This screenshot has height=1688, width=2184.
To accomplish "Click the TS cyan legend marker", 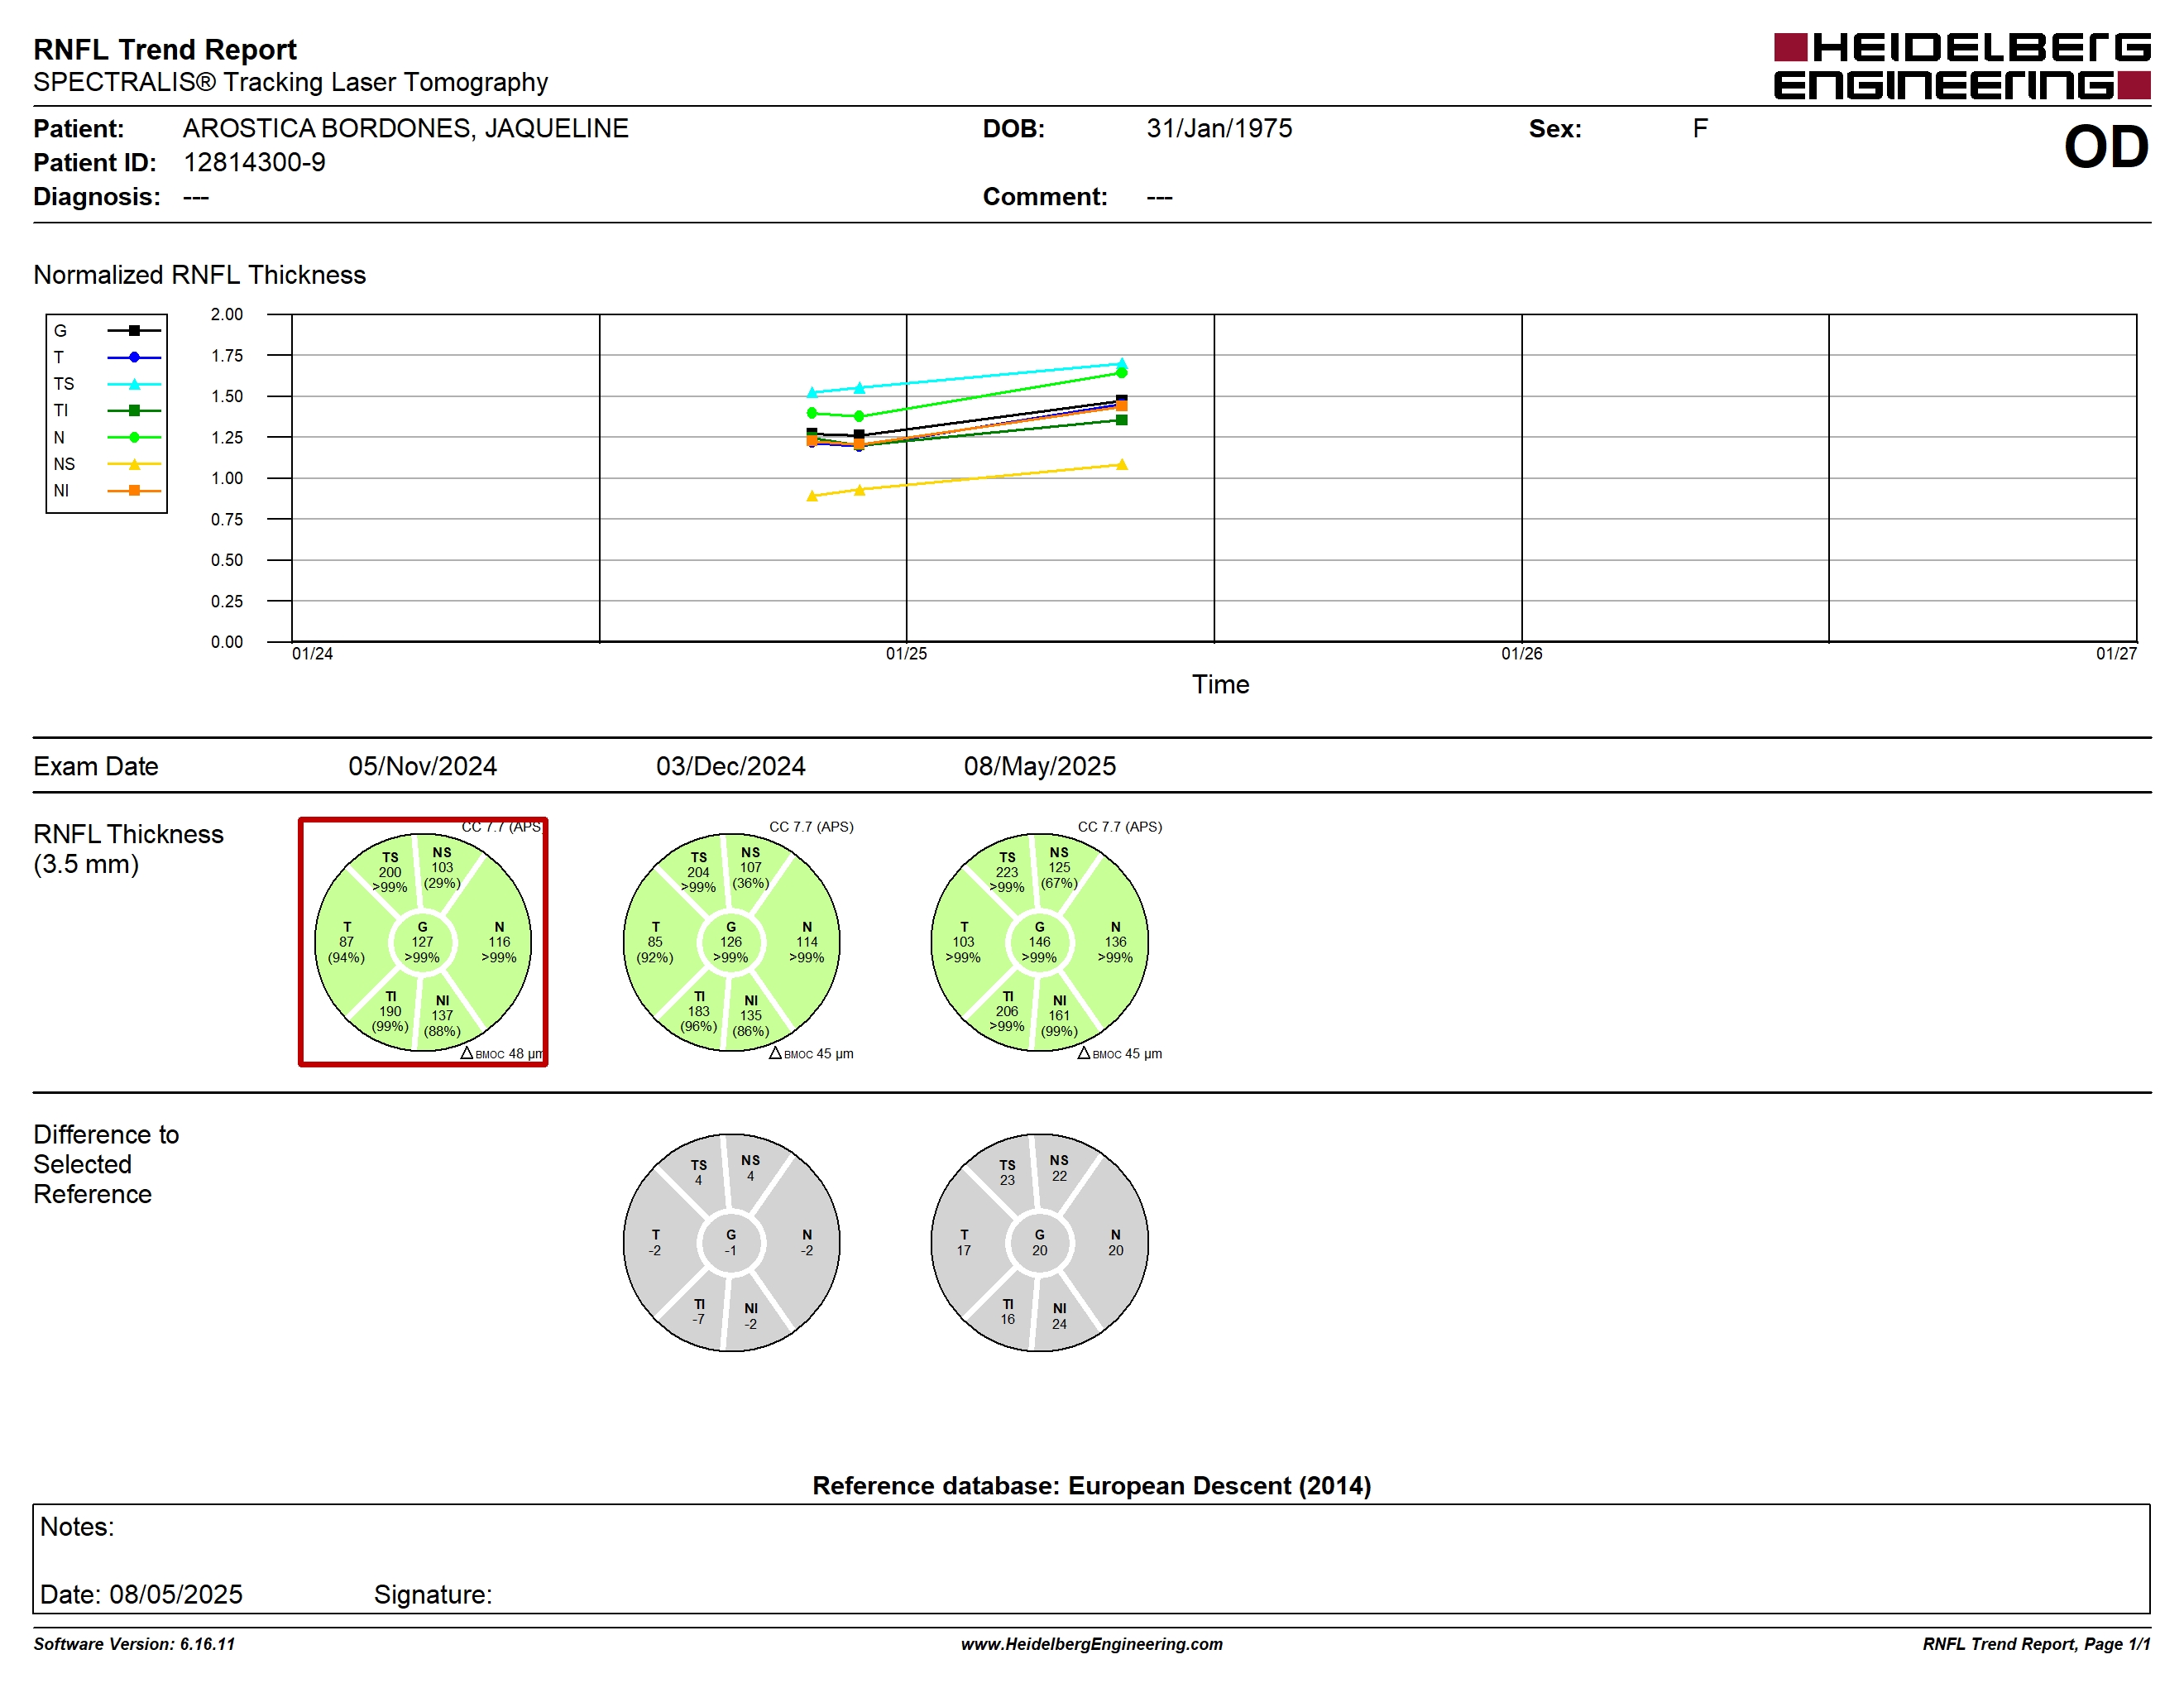I will pos(134,384).
